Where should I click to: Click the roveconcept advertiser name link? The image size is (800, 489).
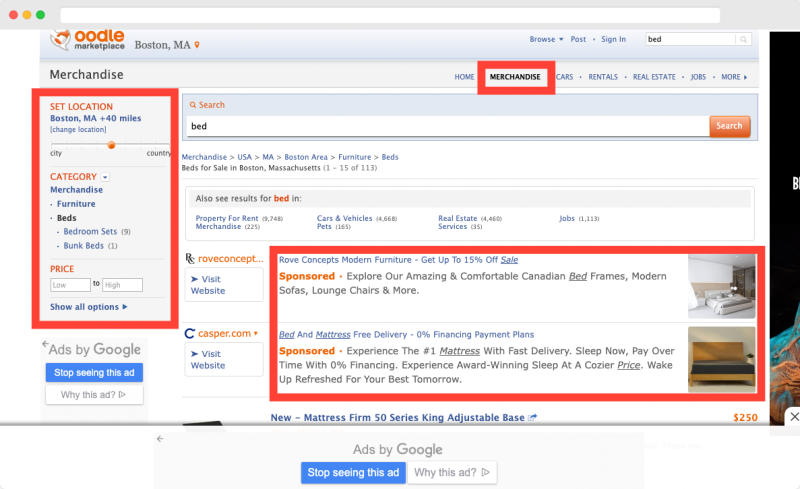coord(231,259)
